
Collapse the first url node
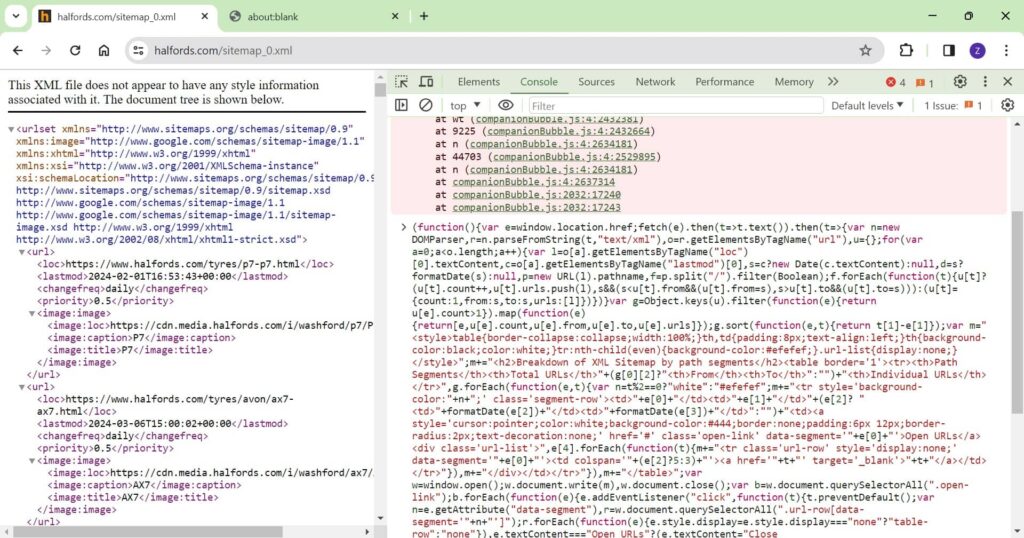pos(22,252)
